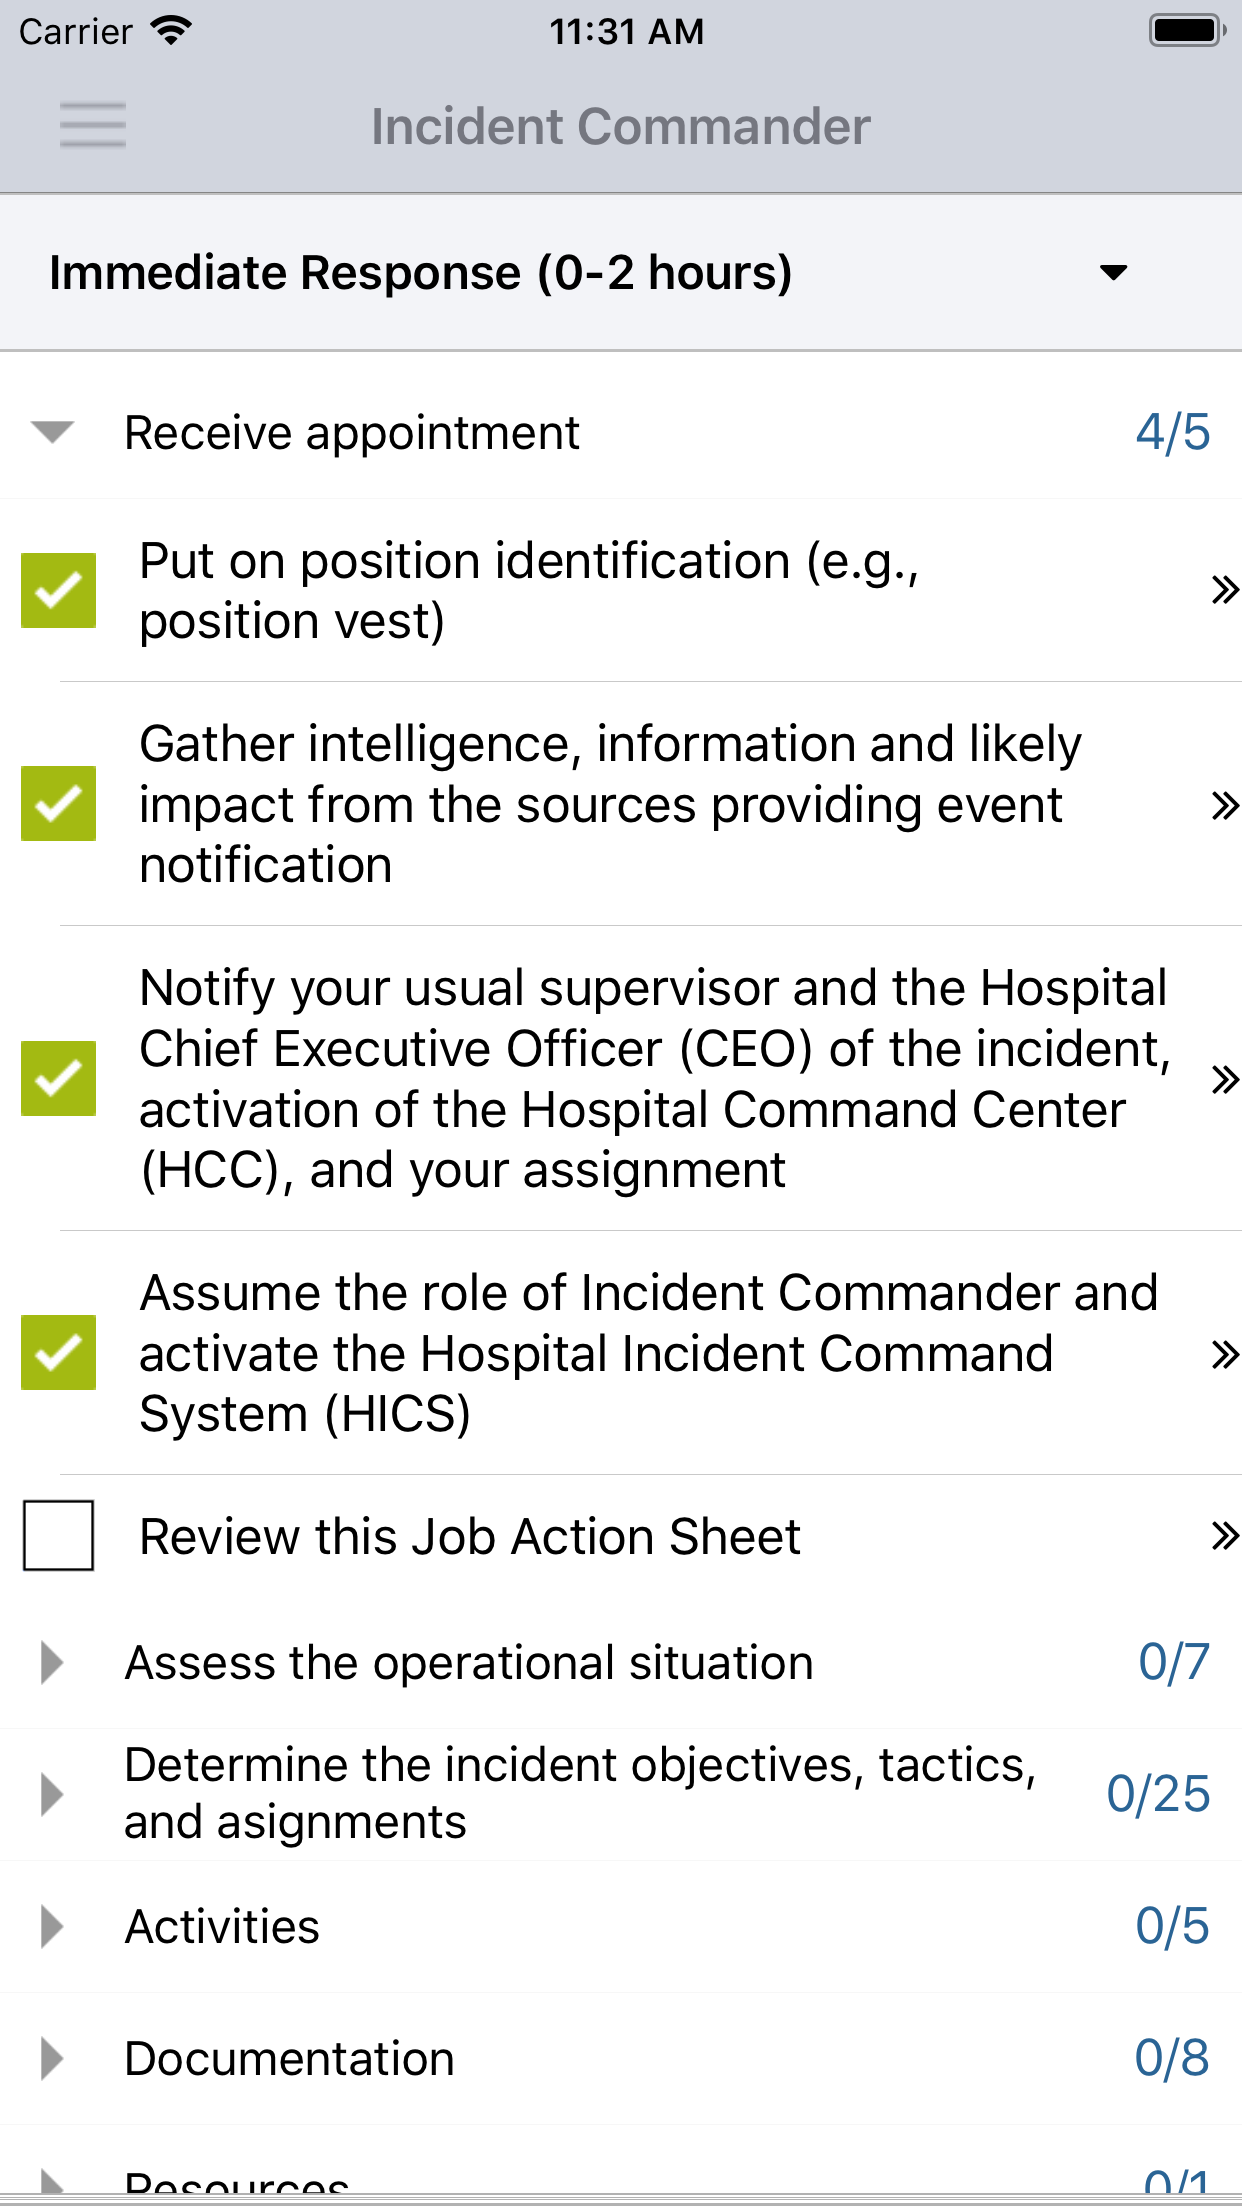The height and width of the screenshot is (2208, 1242).
Task: Open the Immediate Response time period dropdown
Action: [x=1112, y=272]
